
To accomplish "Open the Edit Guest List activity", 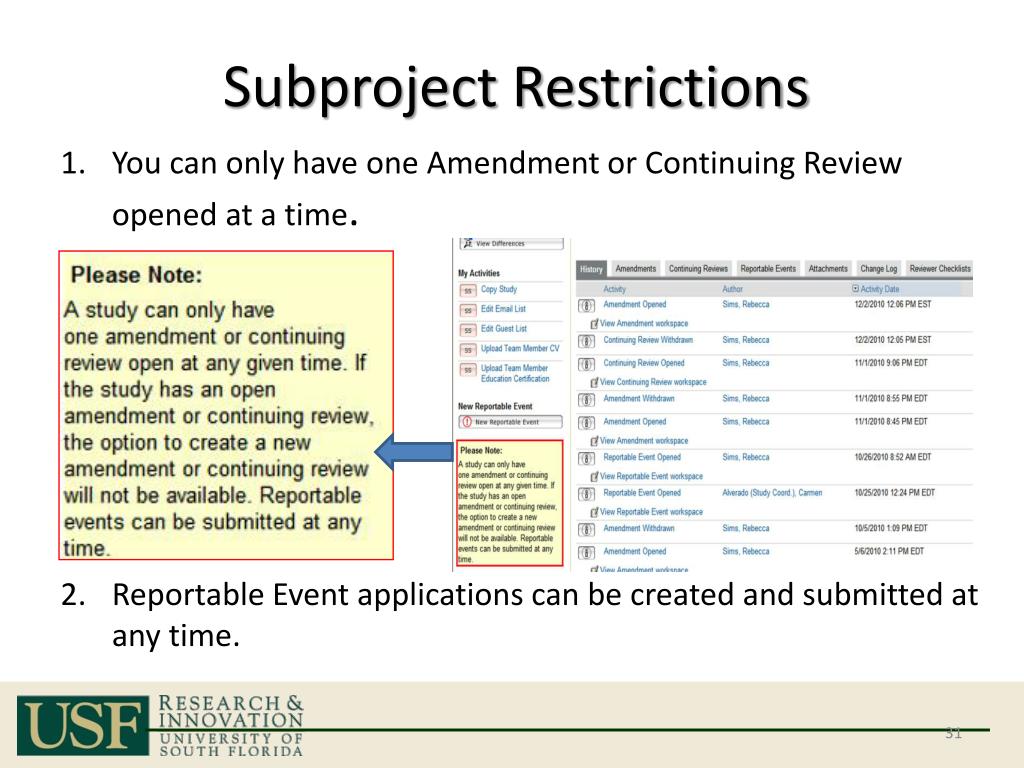I will [x=504, y=329].
